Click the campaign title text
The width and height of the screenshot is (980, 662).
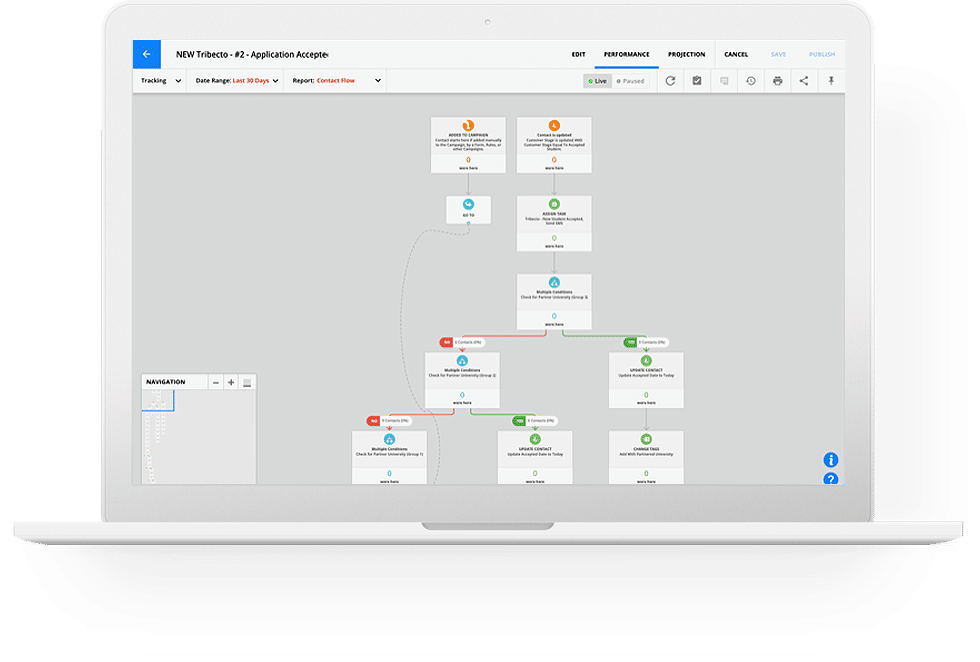click(x=252, y=54)
